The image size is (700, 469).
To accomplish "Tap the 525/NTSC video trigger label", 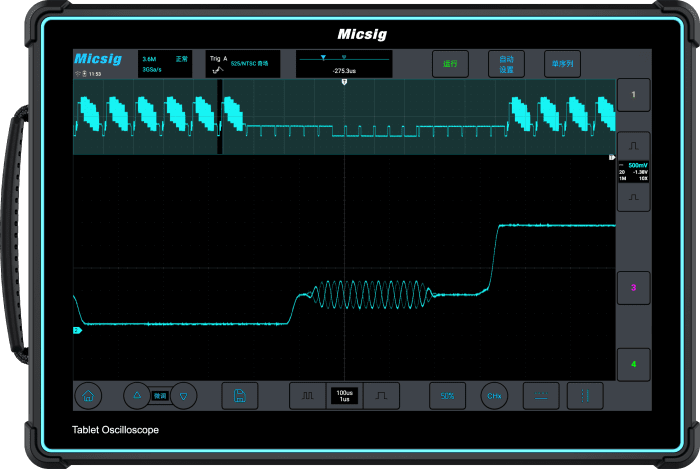I will pyautogui.click(x=249, y=64).
